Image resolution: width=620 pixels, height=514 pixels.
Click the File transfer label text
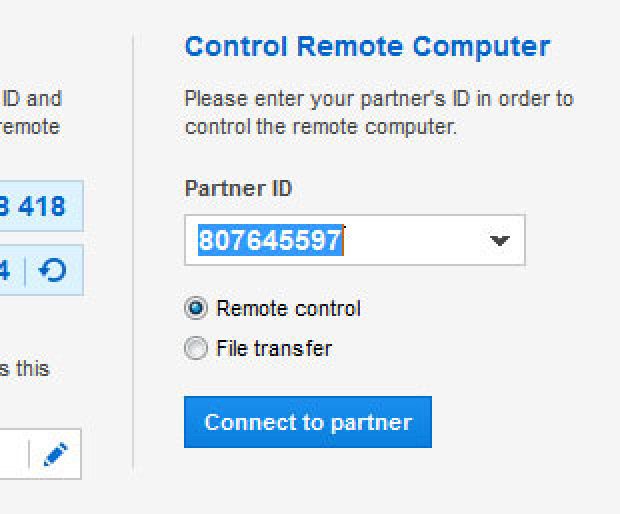click(x=274, y=348)
